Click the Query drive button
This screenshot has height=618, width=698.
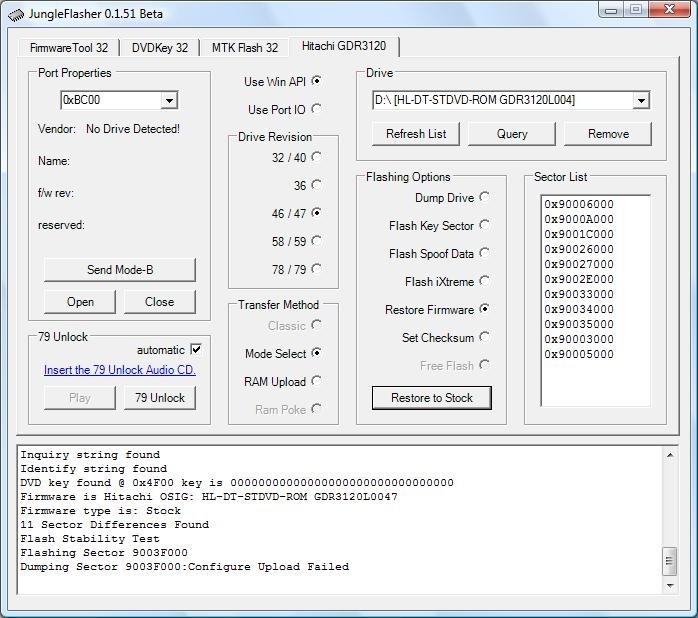(x=512, y=134)
